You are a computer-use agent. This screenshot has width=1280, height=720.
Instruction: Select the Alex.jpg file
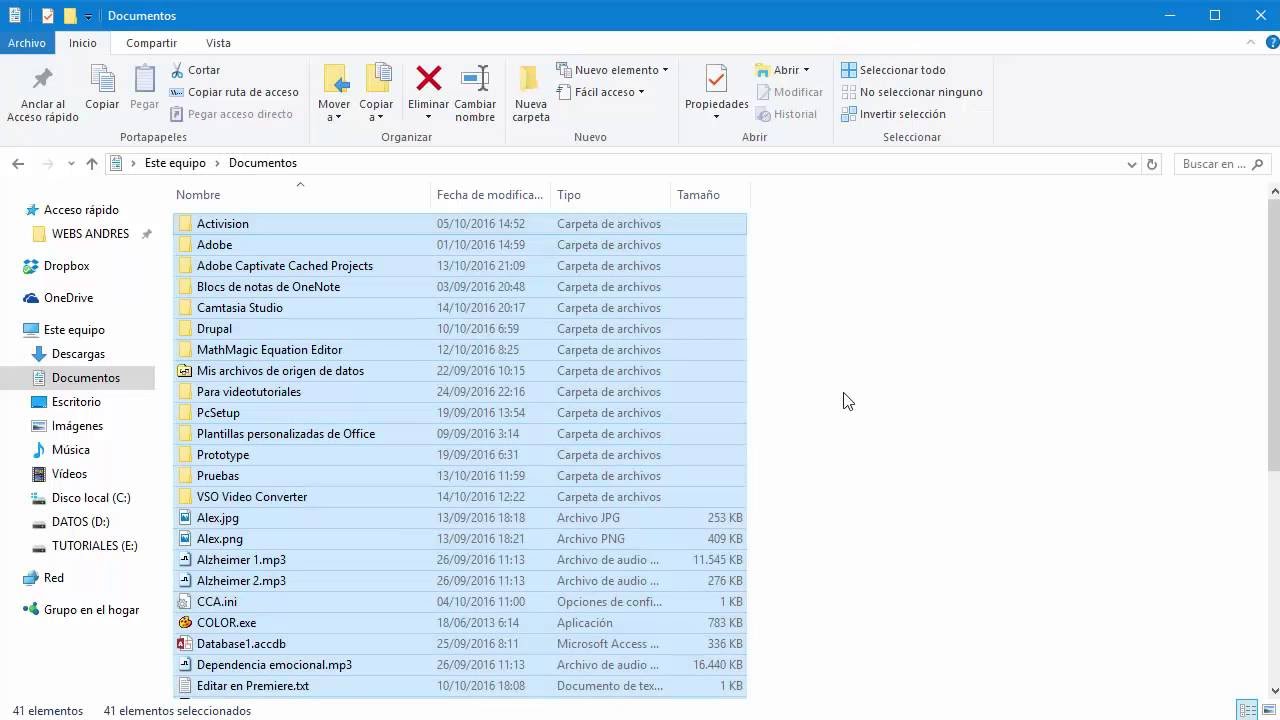coord(460,518)
